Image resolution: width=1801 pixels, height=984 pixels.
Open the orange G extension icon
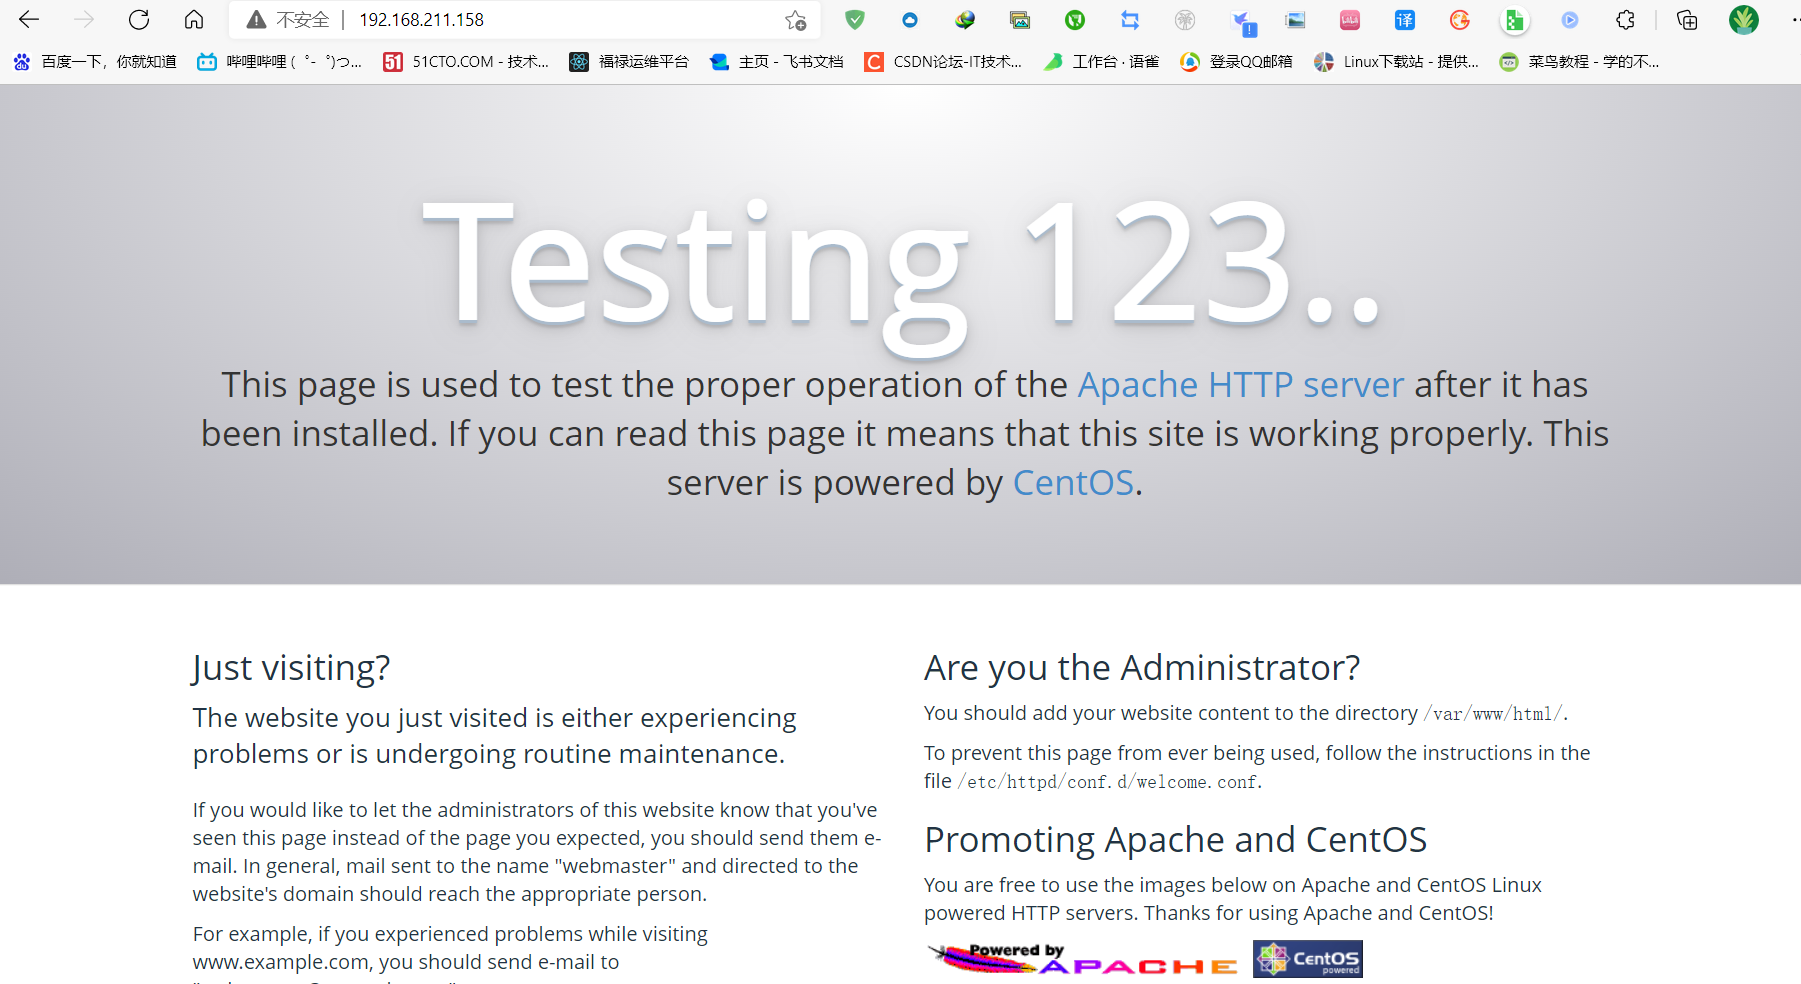pyautogui.click(x=1460, y=19)
